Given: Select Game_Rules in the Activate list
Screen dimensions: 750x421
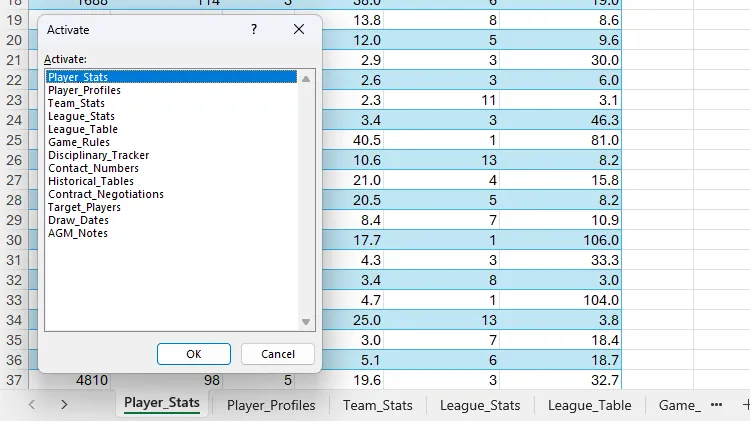Looking at the screenshot, I should point(78,142).
